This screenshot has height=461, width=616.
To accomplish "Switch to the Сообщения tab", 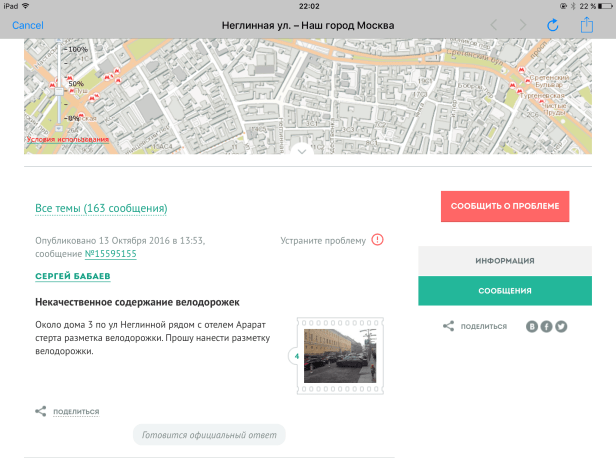I will coord(504,291).
